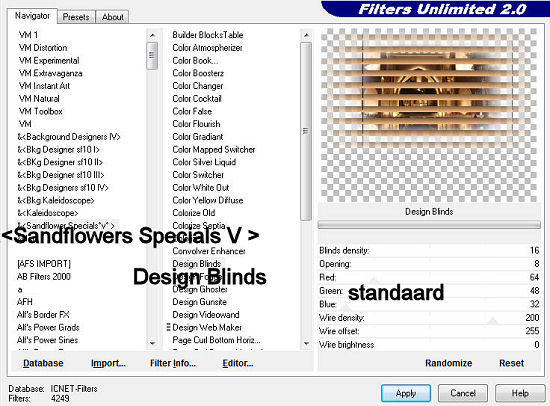This screenshot has height=406, width=550.
Task: Choose Color Gradiant filter
Action: (x=198, y=137)
